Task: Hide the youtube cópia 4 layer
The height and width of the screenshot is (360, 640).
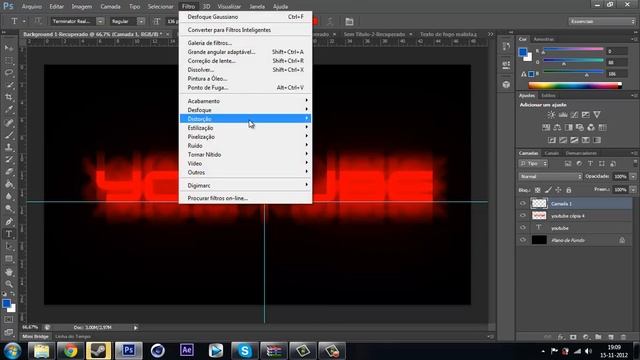Action: click(x=523, y=216)
